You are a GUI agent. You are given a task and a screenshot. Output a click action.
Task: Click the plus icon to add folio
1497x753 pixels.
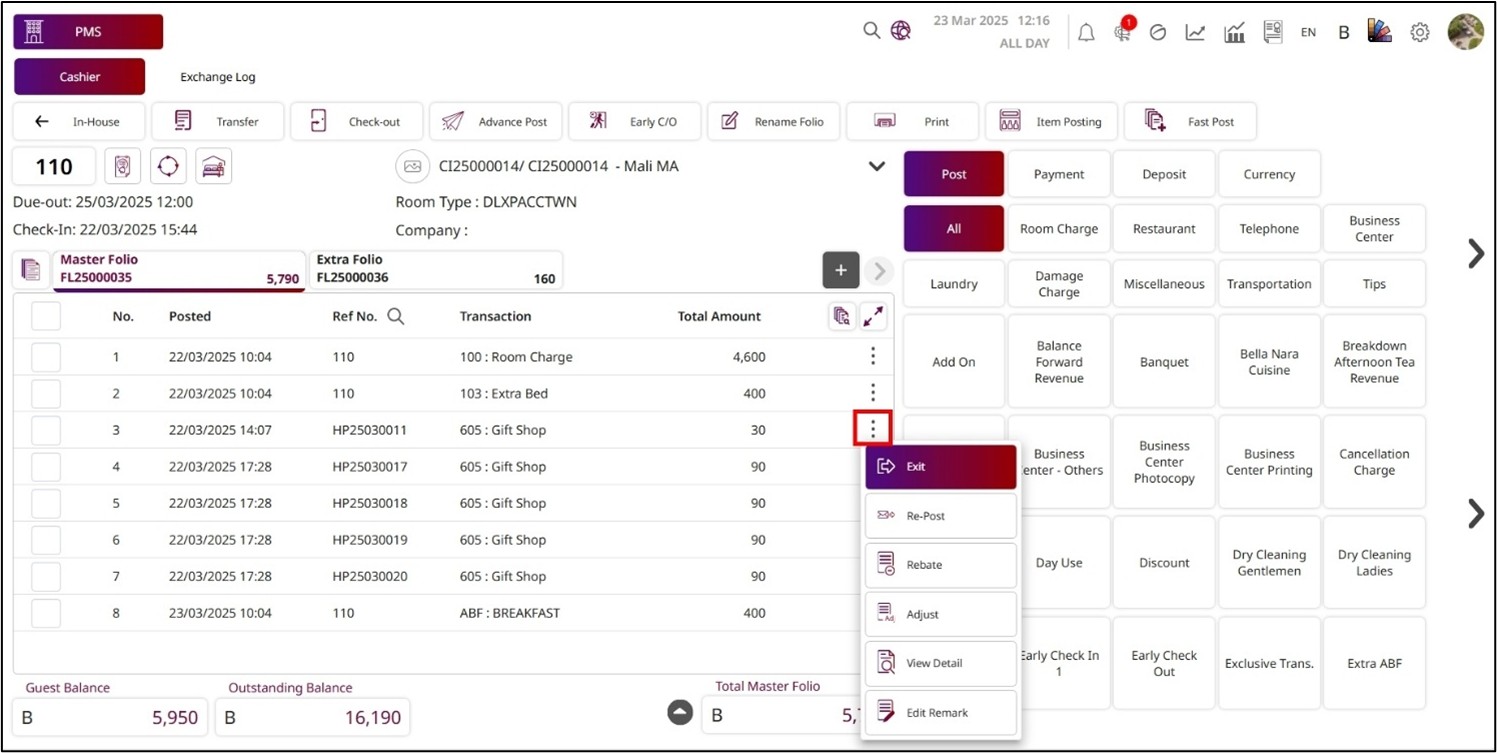pyautogui.click(x=841, y=270)
